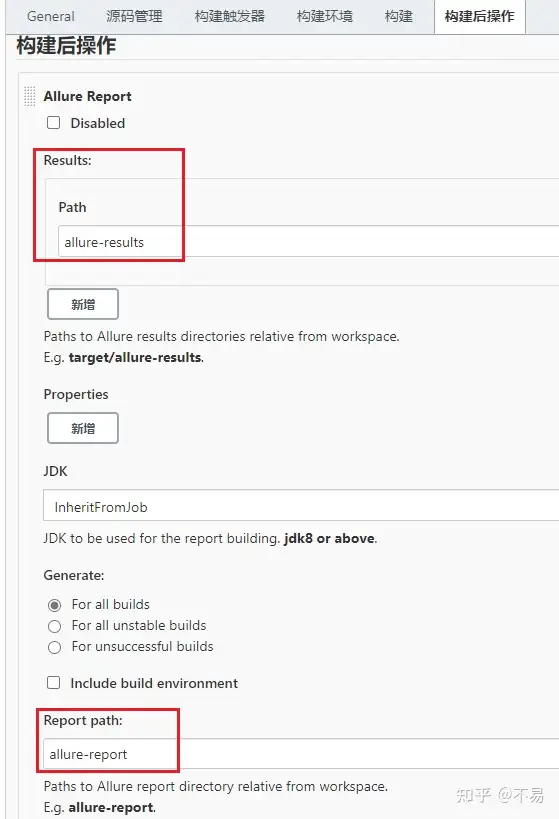Screen dimensions: 559x819
Task: Select For all builds option
Action: pos(54,605)
